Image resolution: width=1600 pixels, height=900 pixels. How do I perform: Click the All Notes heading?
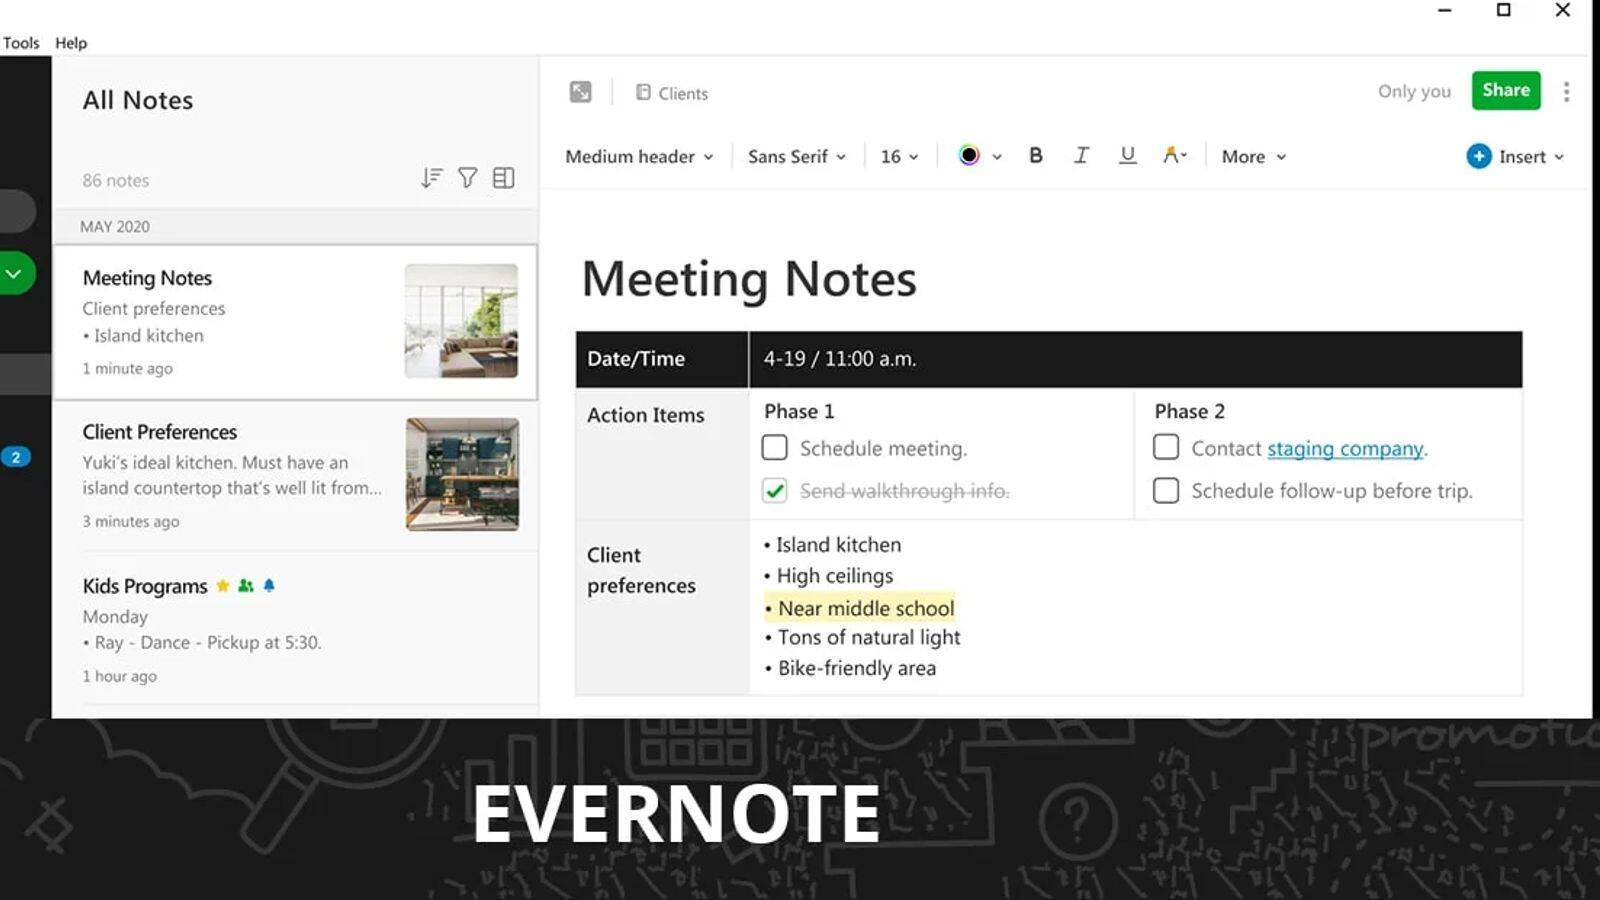pyautogui.click(x=138, y=100)
